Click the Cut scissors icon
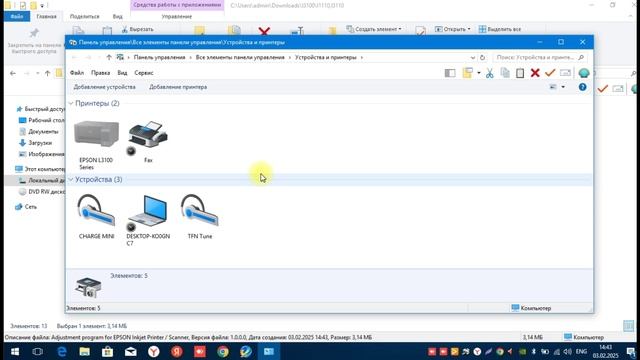This screenshot has width=640, height=360. [489, 73]
